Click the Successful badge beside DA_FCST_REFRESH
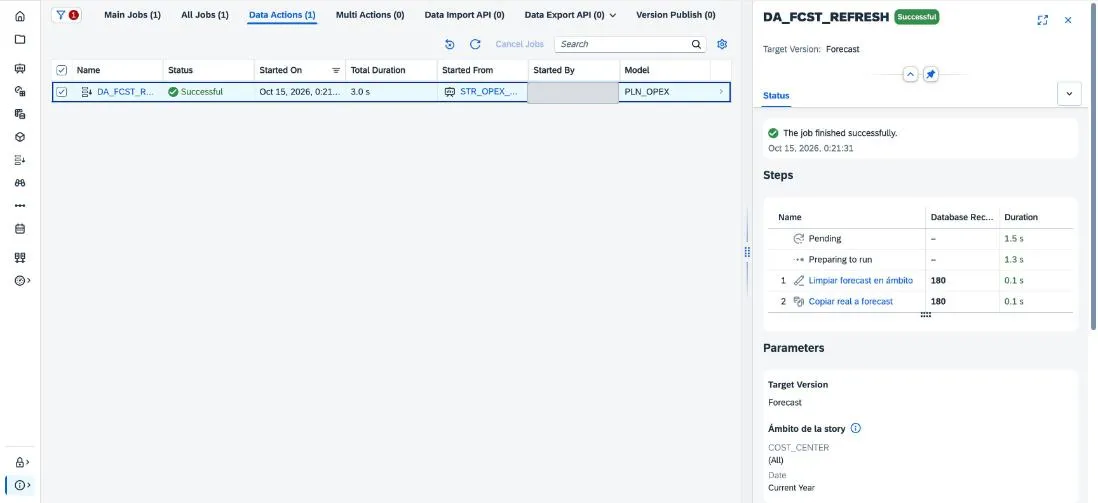The image size is (1098, 503). pos(917,17)
